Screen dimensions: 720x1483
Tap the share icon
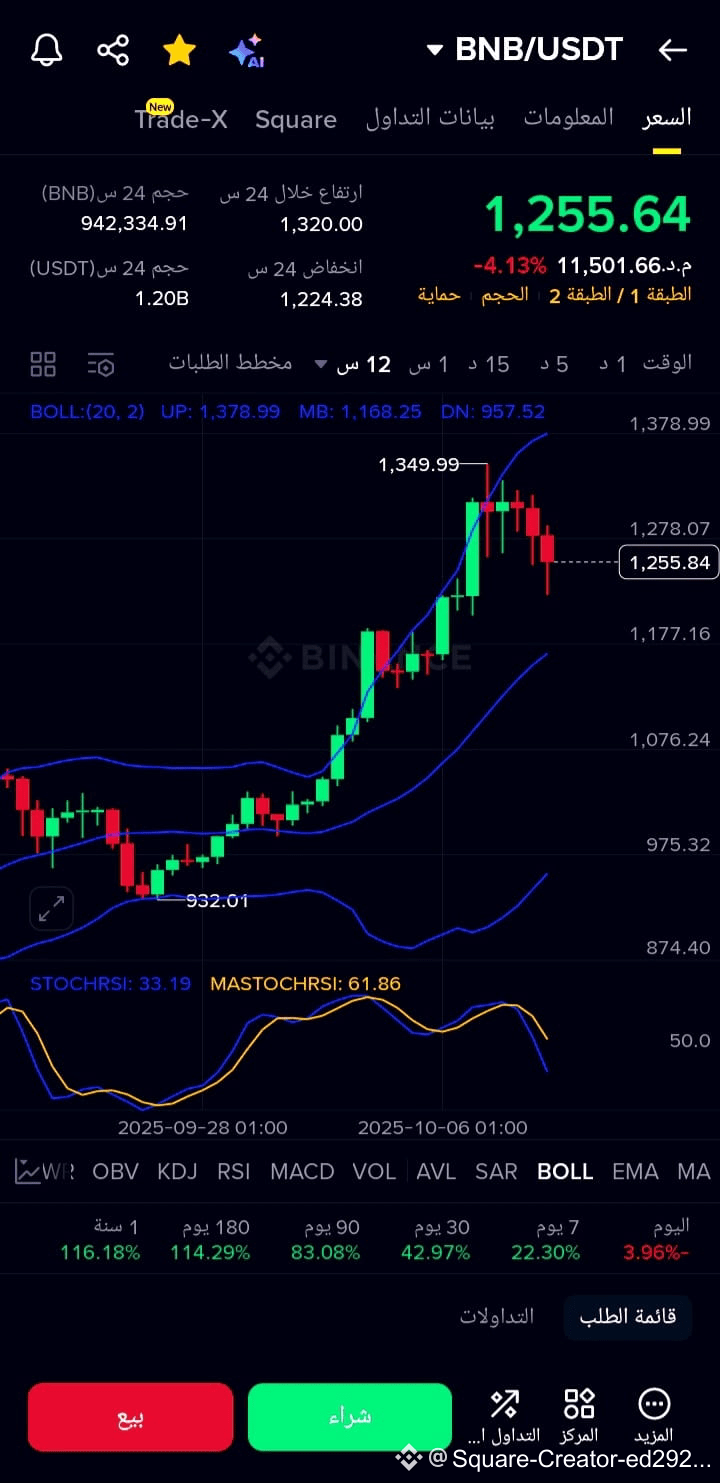click(113, 50)
